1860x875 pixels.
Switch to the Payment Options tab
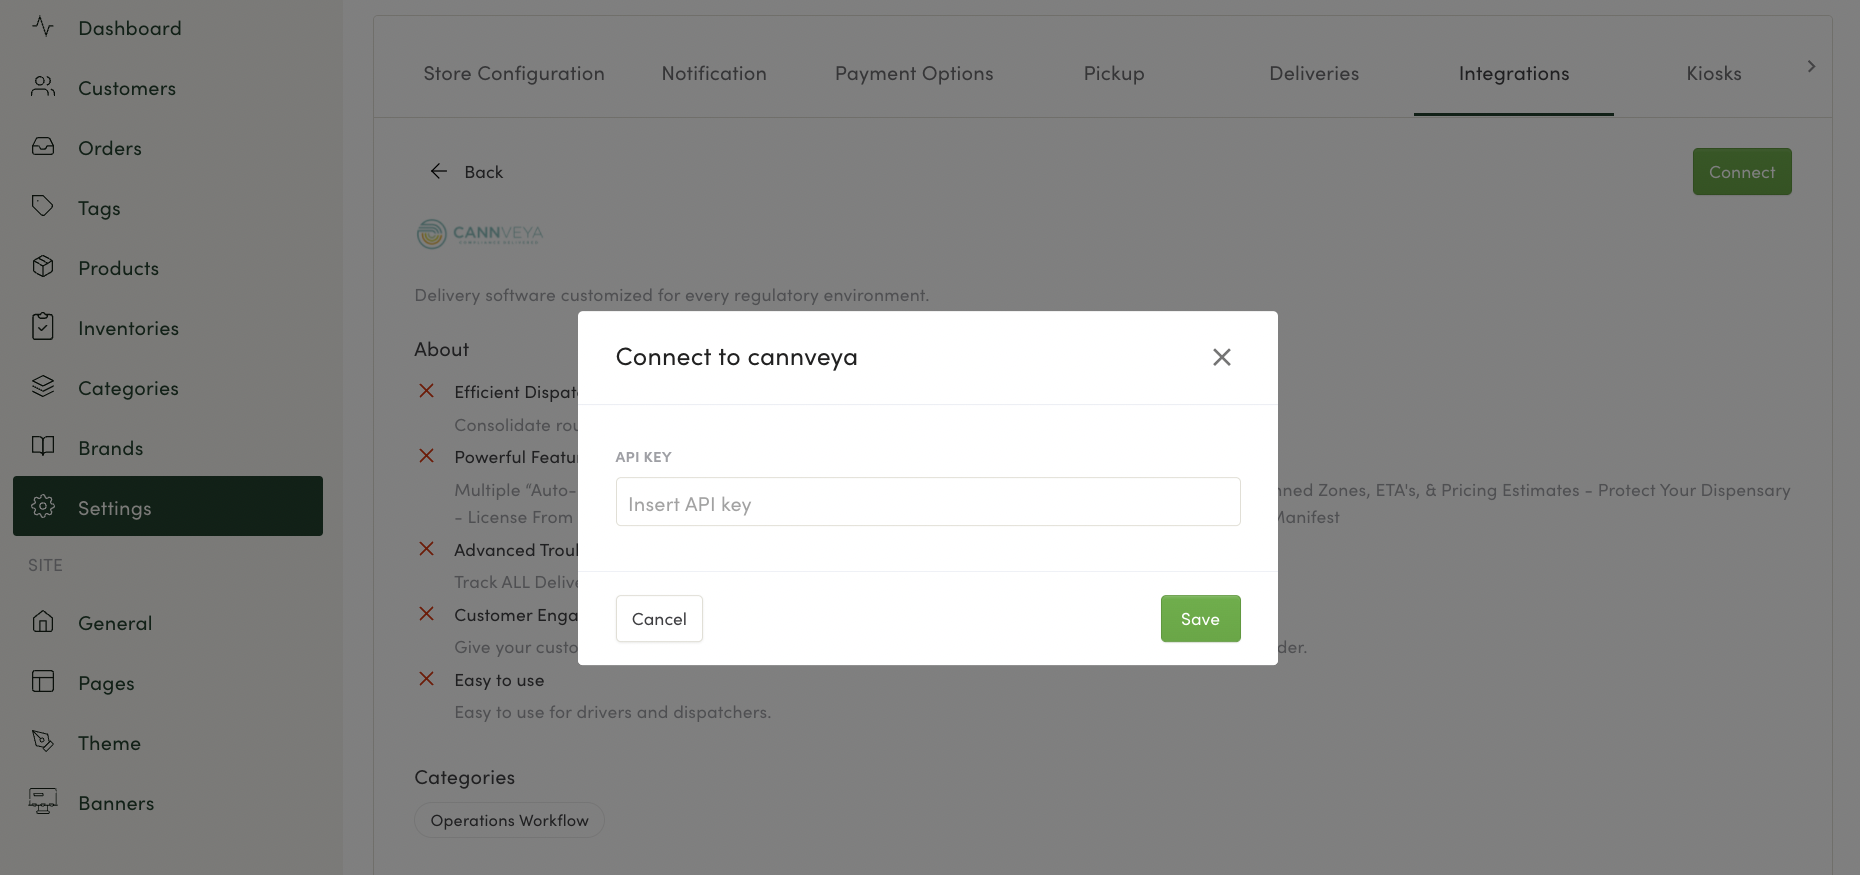tap(913, 74)
